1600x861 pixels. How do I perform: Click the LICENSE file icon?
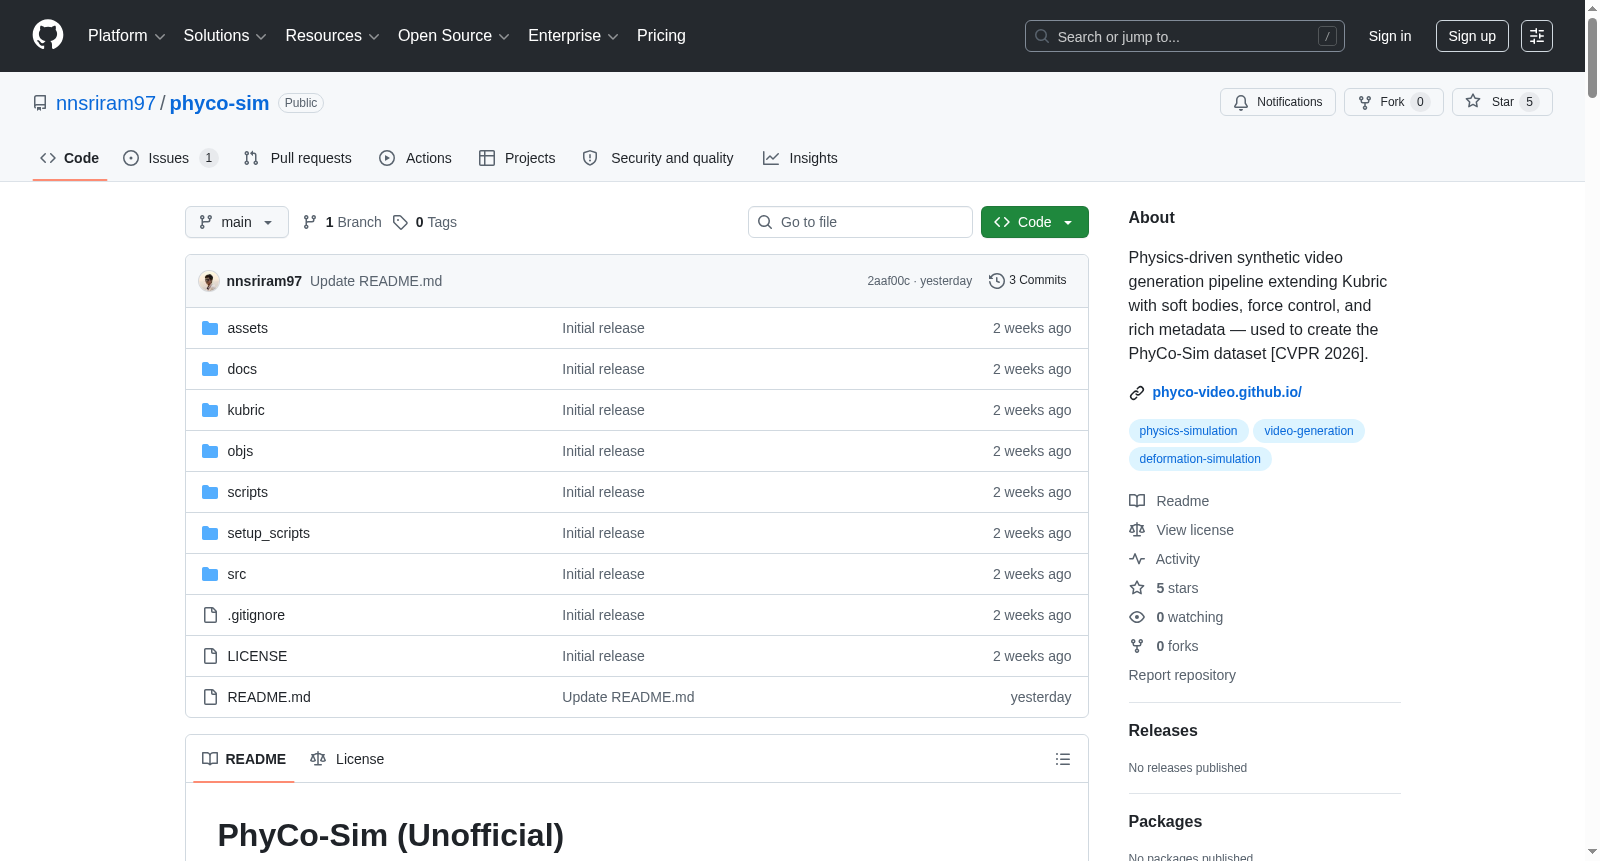coord(210,656)
